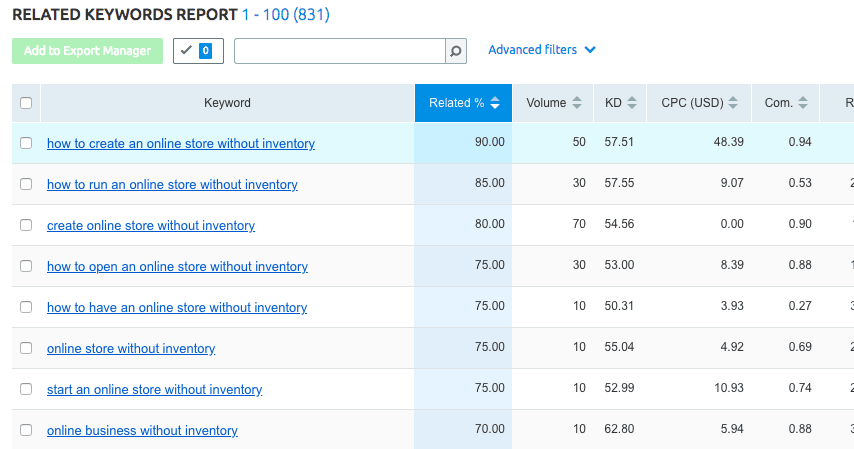
Task: Click the Keyword column header
Action: tap(227, 103)
